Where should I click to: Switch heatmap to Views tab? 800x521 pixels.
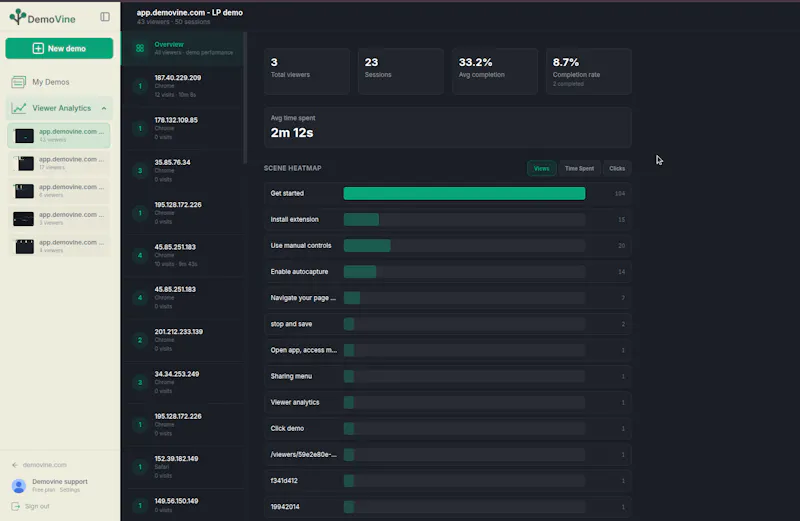(541, 168)
